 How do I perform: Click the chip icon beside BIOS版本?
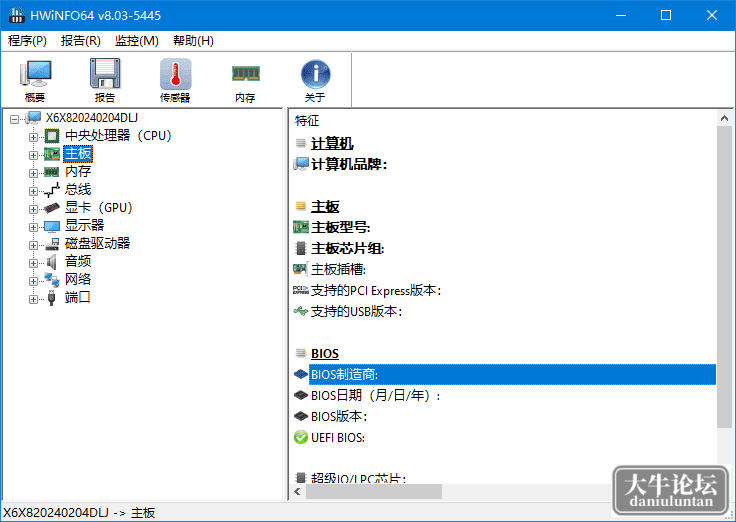[x=301, y=416]
